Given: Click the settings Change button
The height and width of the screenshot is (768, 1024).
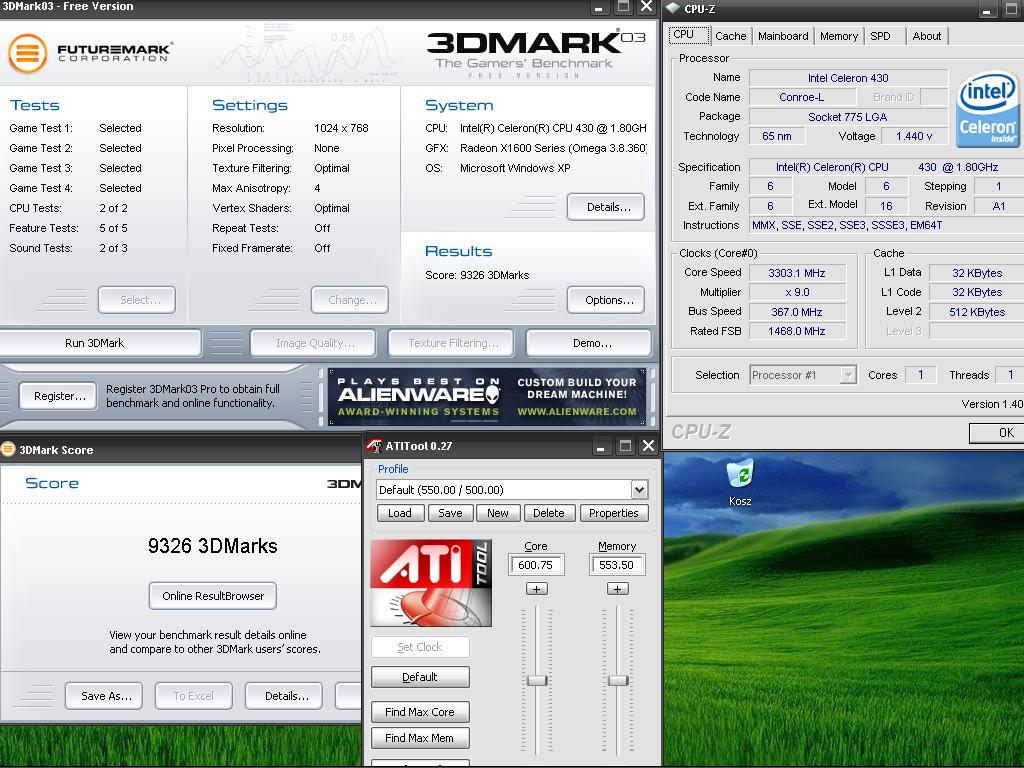Looking at the screenshot, I should pyautogui.click(x=350, y=300).
